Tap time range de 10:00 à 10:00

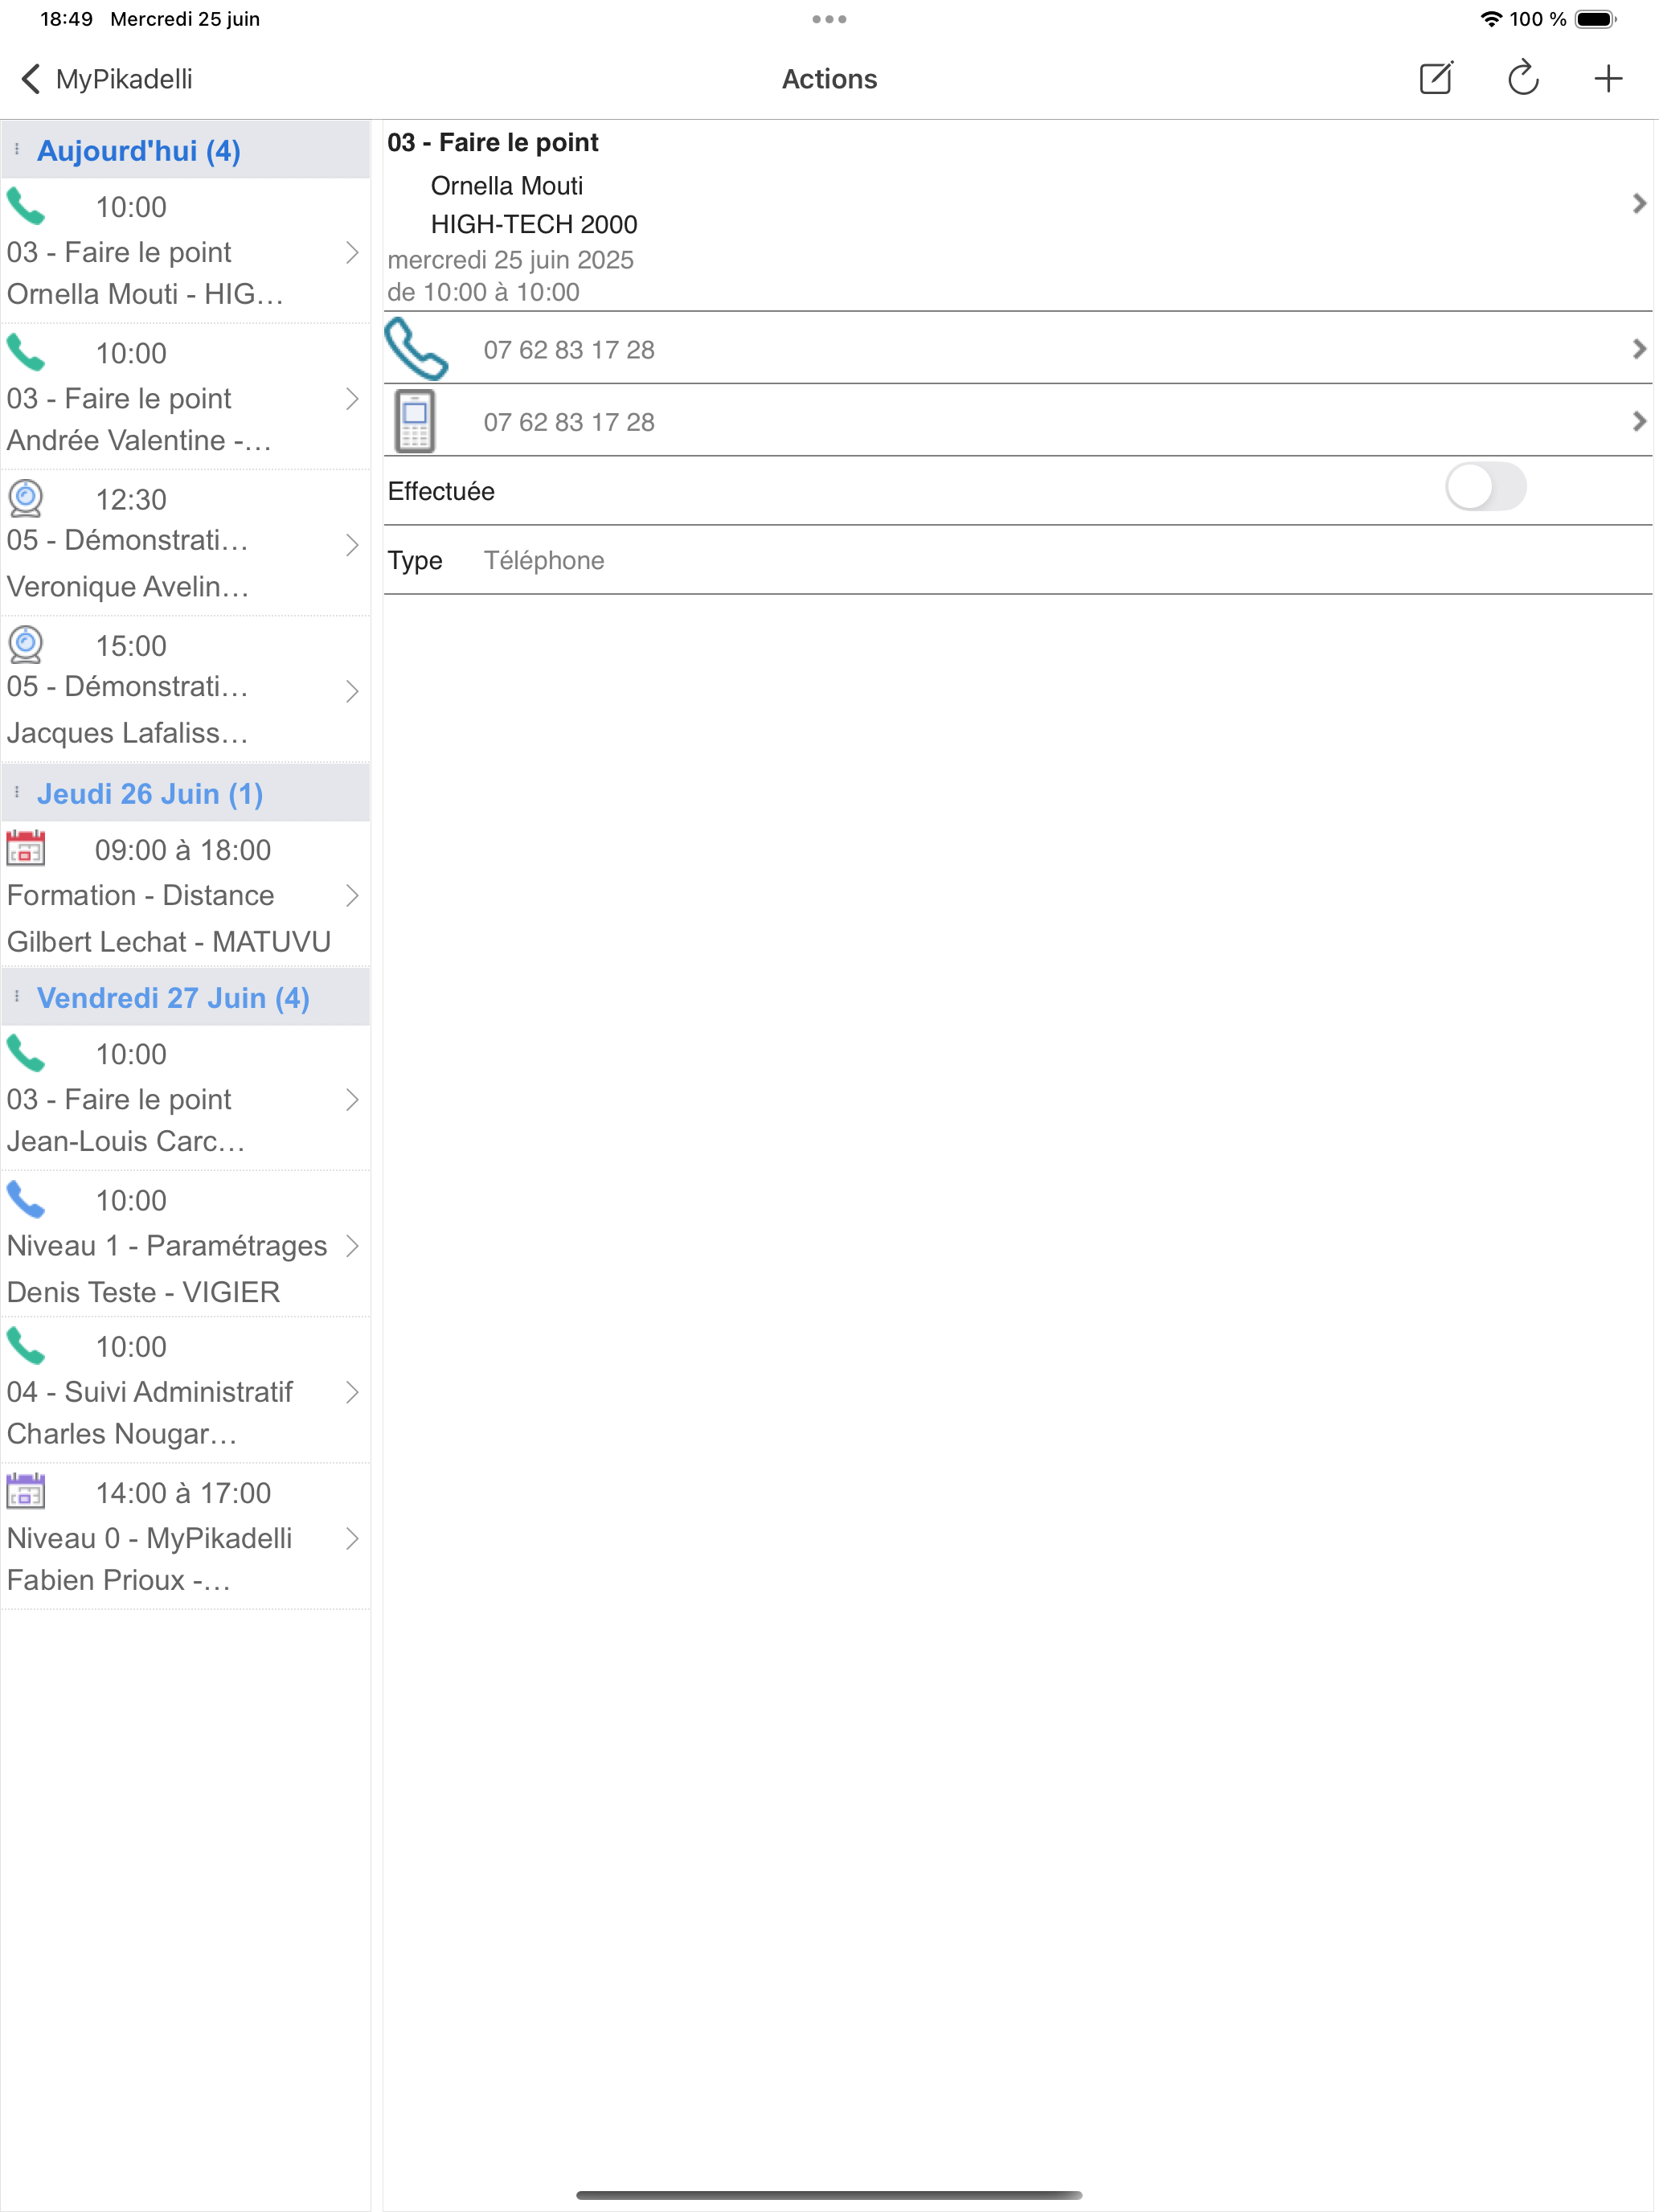483,292
